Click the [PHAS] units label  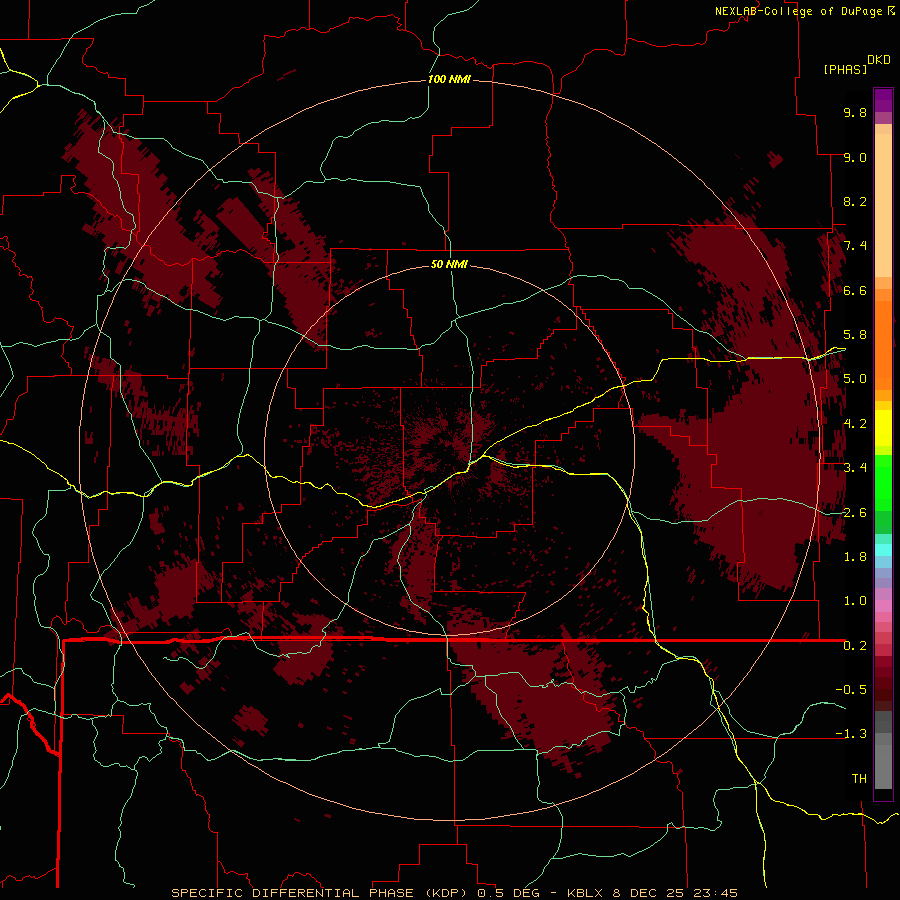tap(845, 69)
